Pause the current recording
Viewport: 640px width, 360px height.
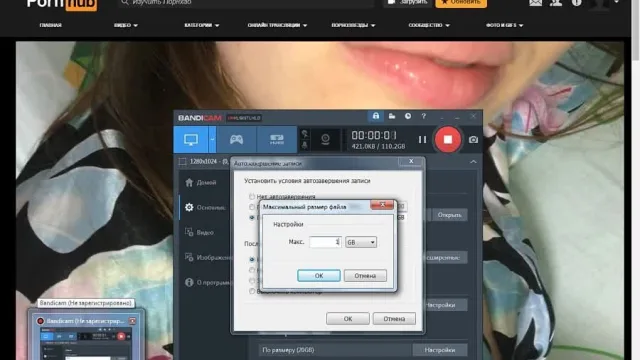click(x=422, y=140)
